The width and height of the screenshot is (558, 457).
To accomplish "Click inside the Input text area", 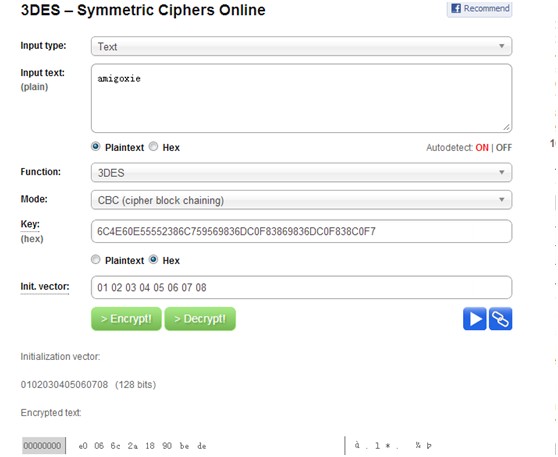I will 301,98.
